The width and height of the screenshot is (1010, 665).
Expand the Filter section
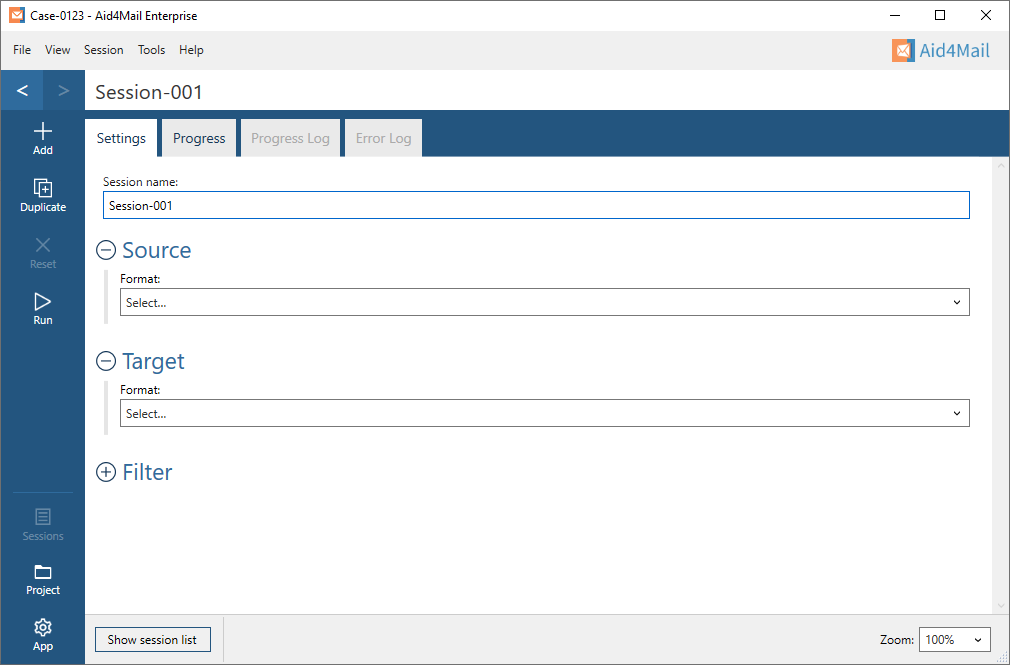106,471
